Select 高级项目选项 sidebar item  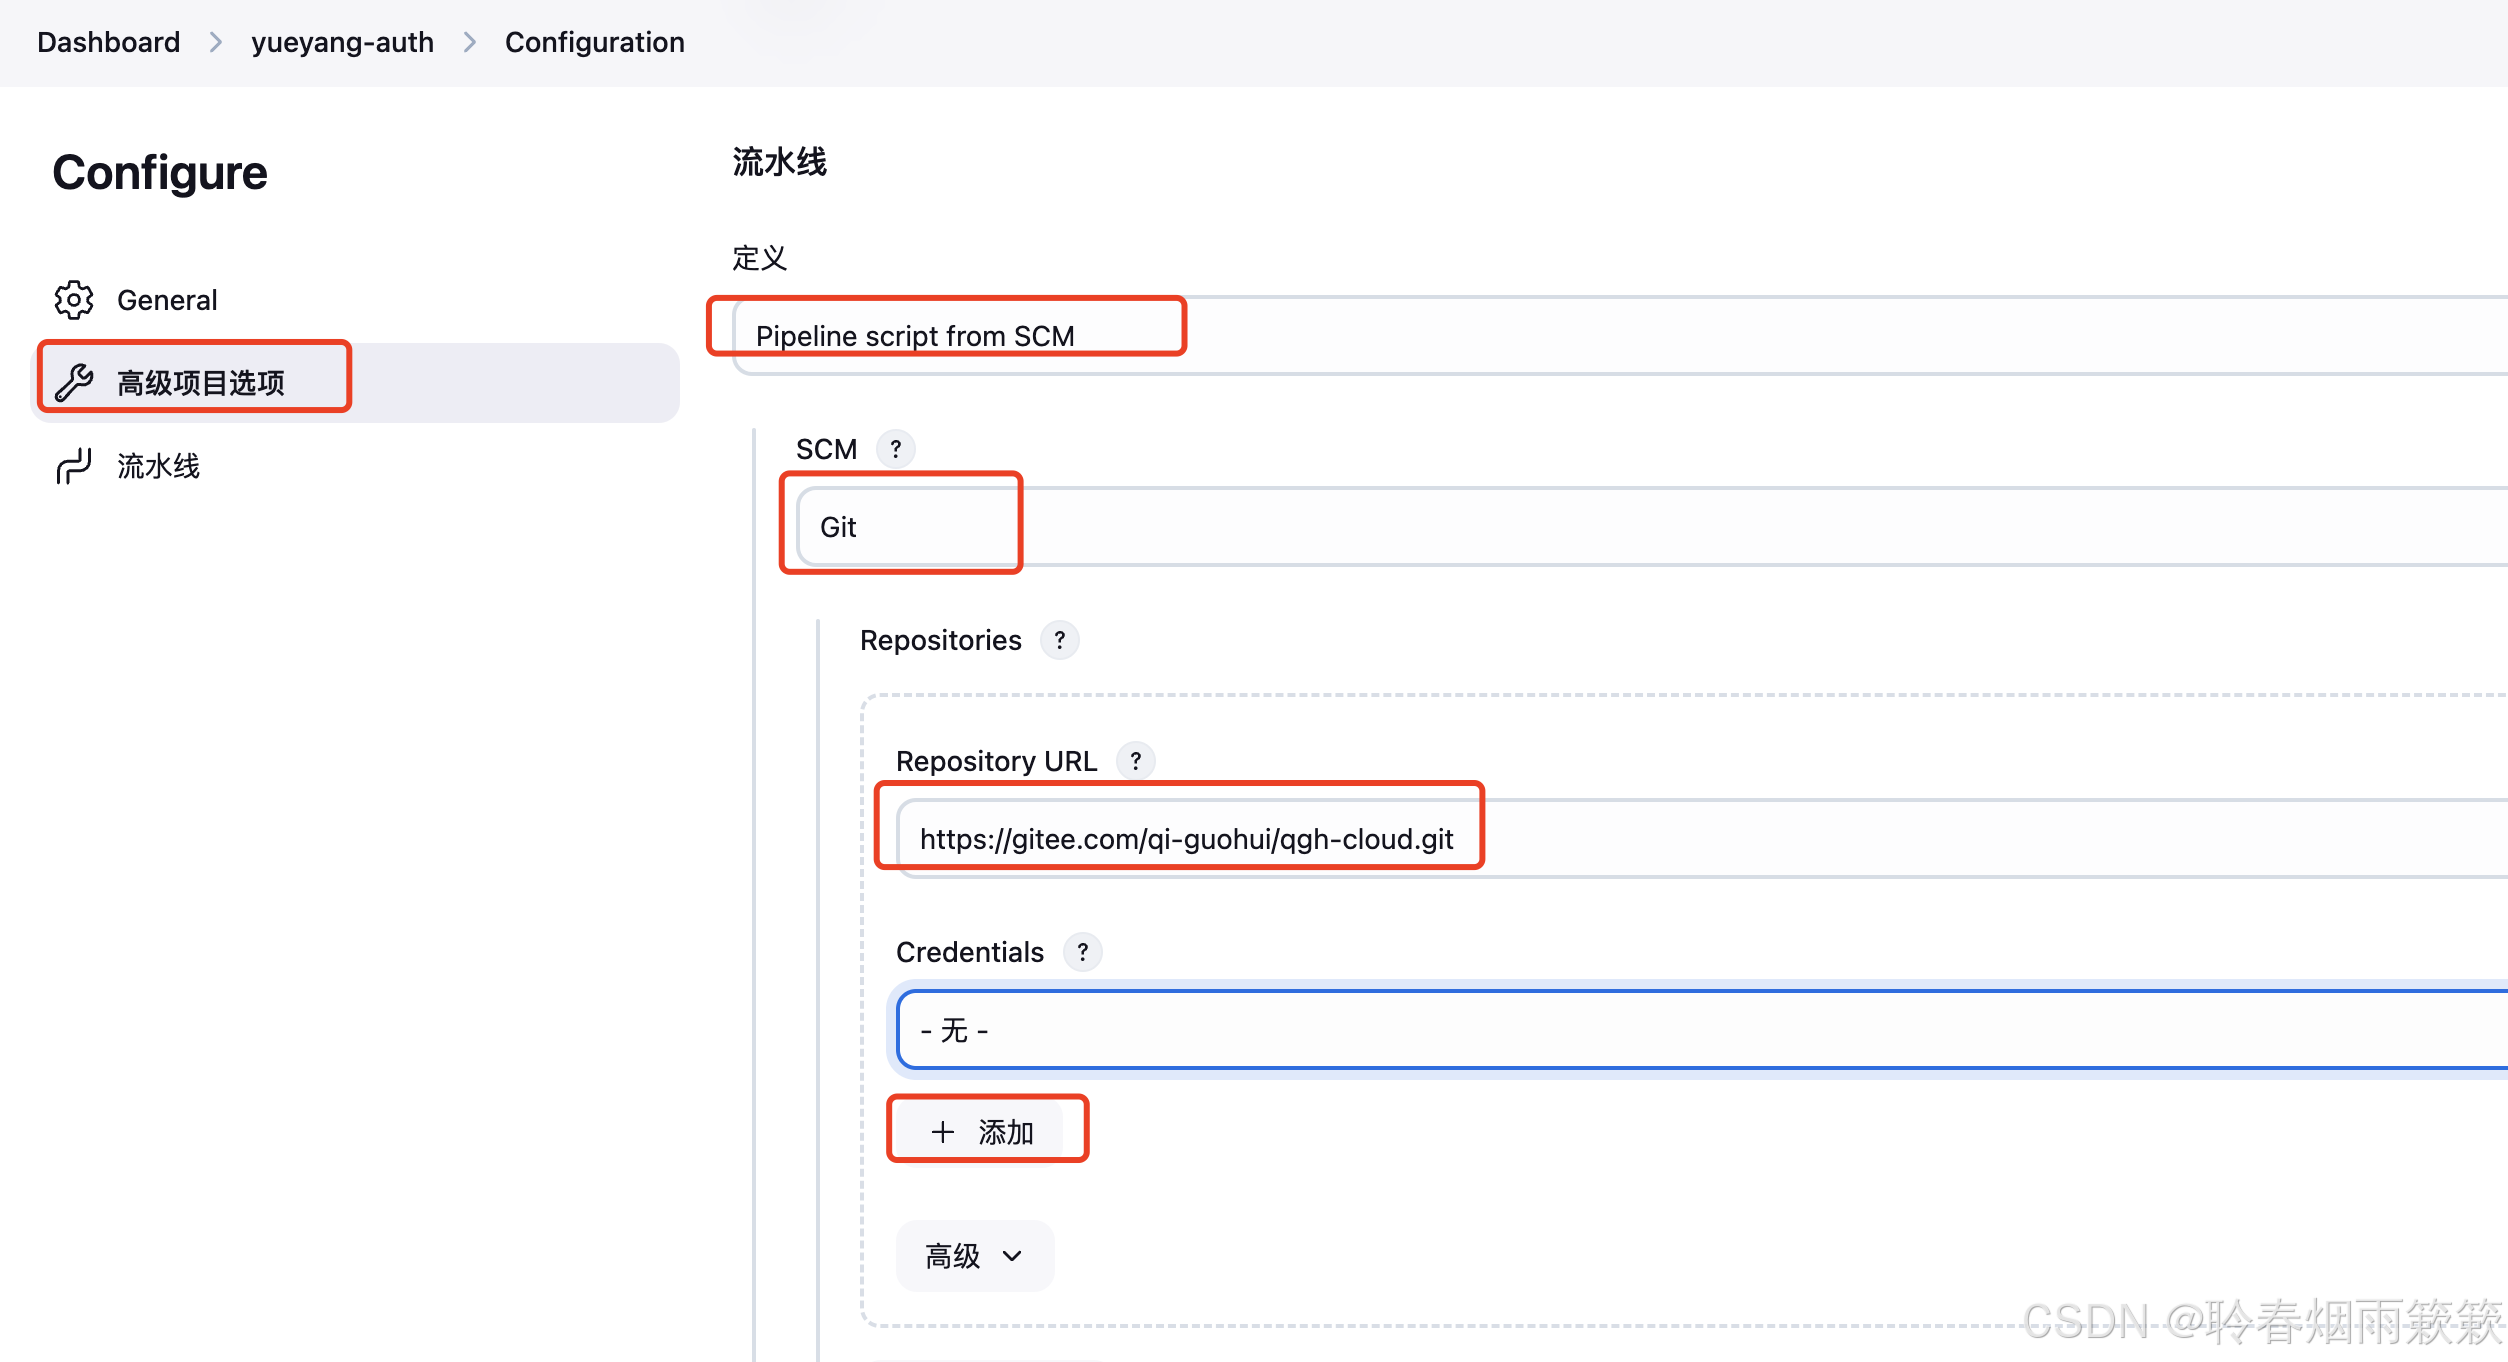(x=201, y=383)
